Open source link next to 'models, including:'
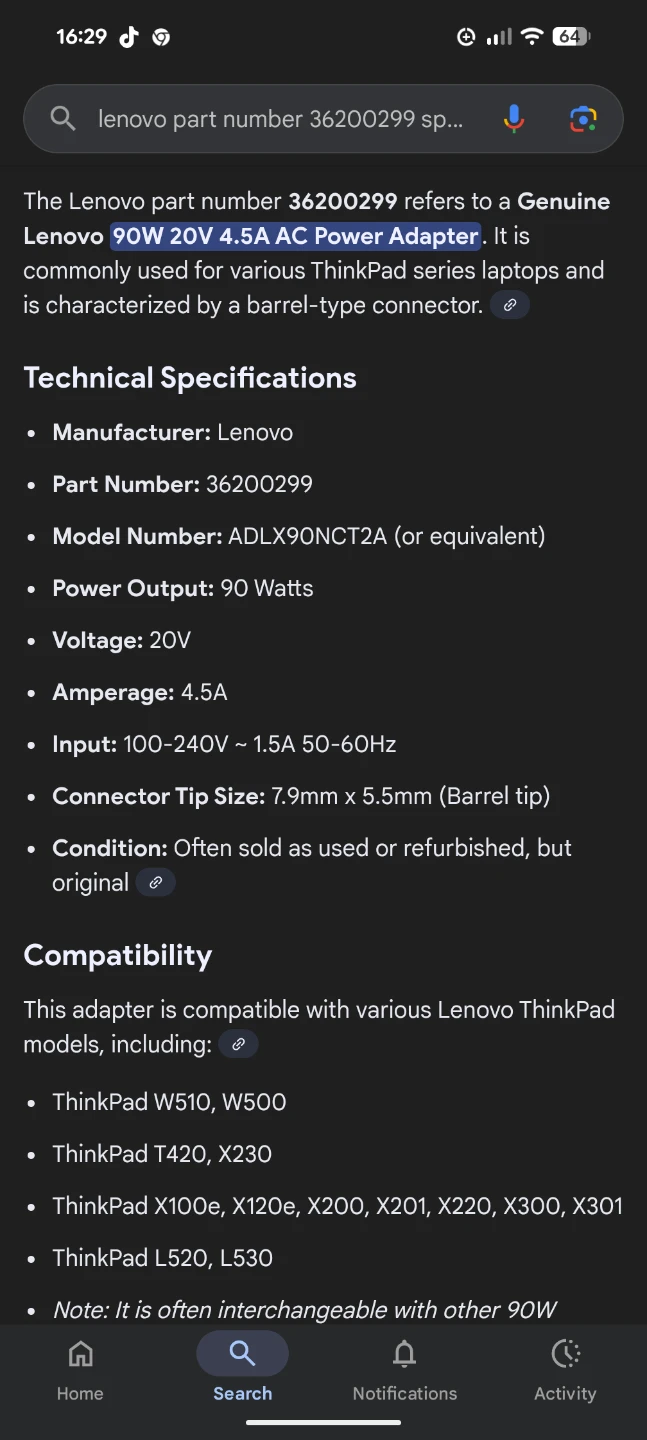The image size is (647, 1440). pos(238,1045)
